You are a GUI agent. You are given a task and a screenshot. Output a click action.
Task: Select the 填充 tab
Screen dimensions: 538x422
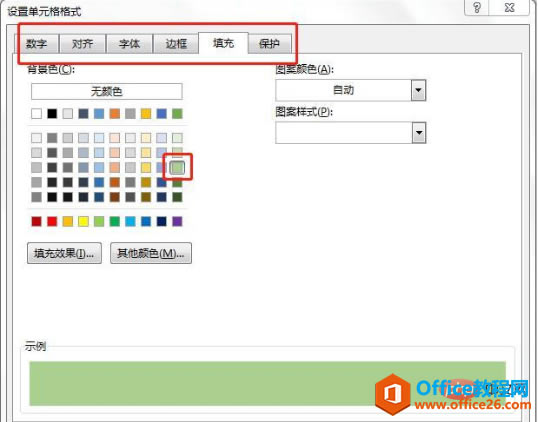223,43
